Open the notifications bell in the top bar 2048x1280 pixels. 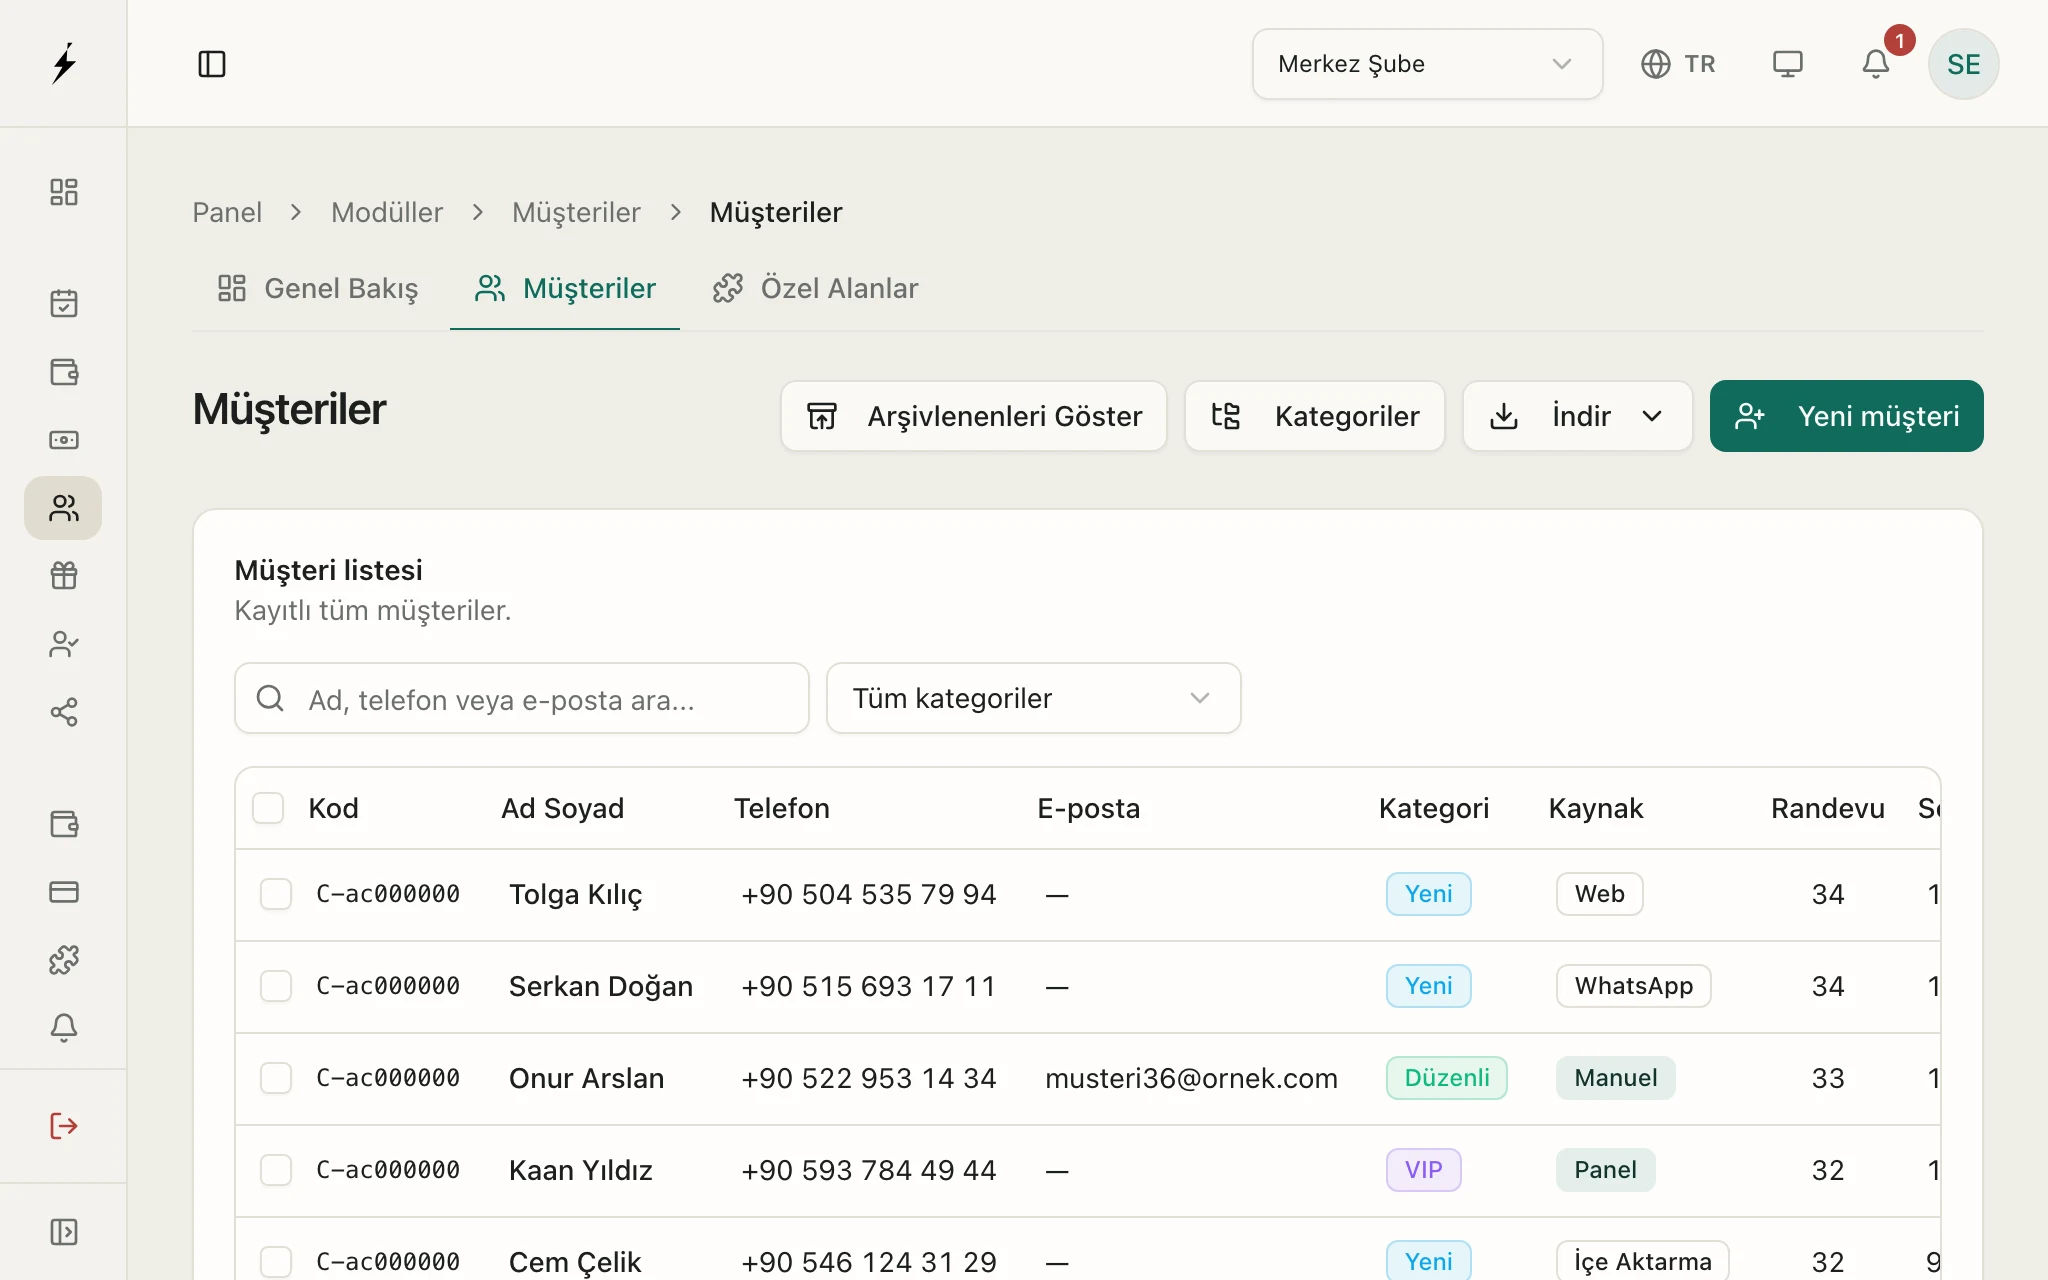[x=1875, y=64]
